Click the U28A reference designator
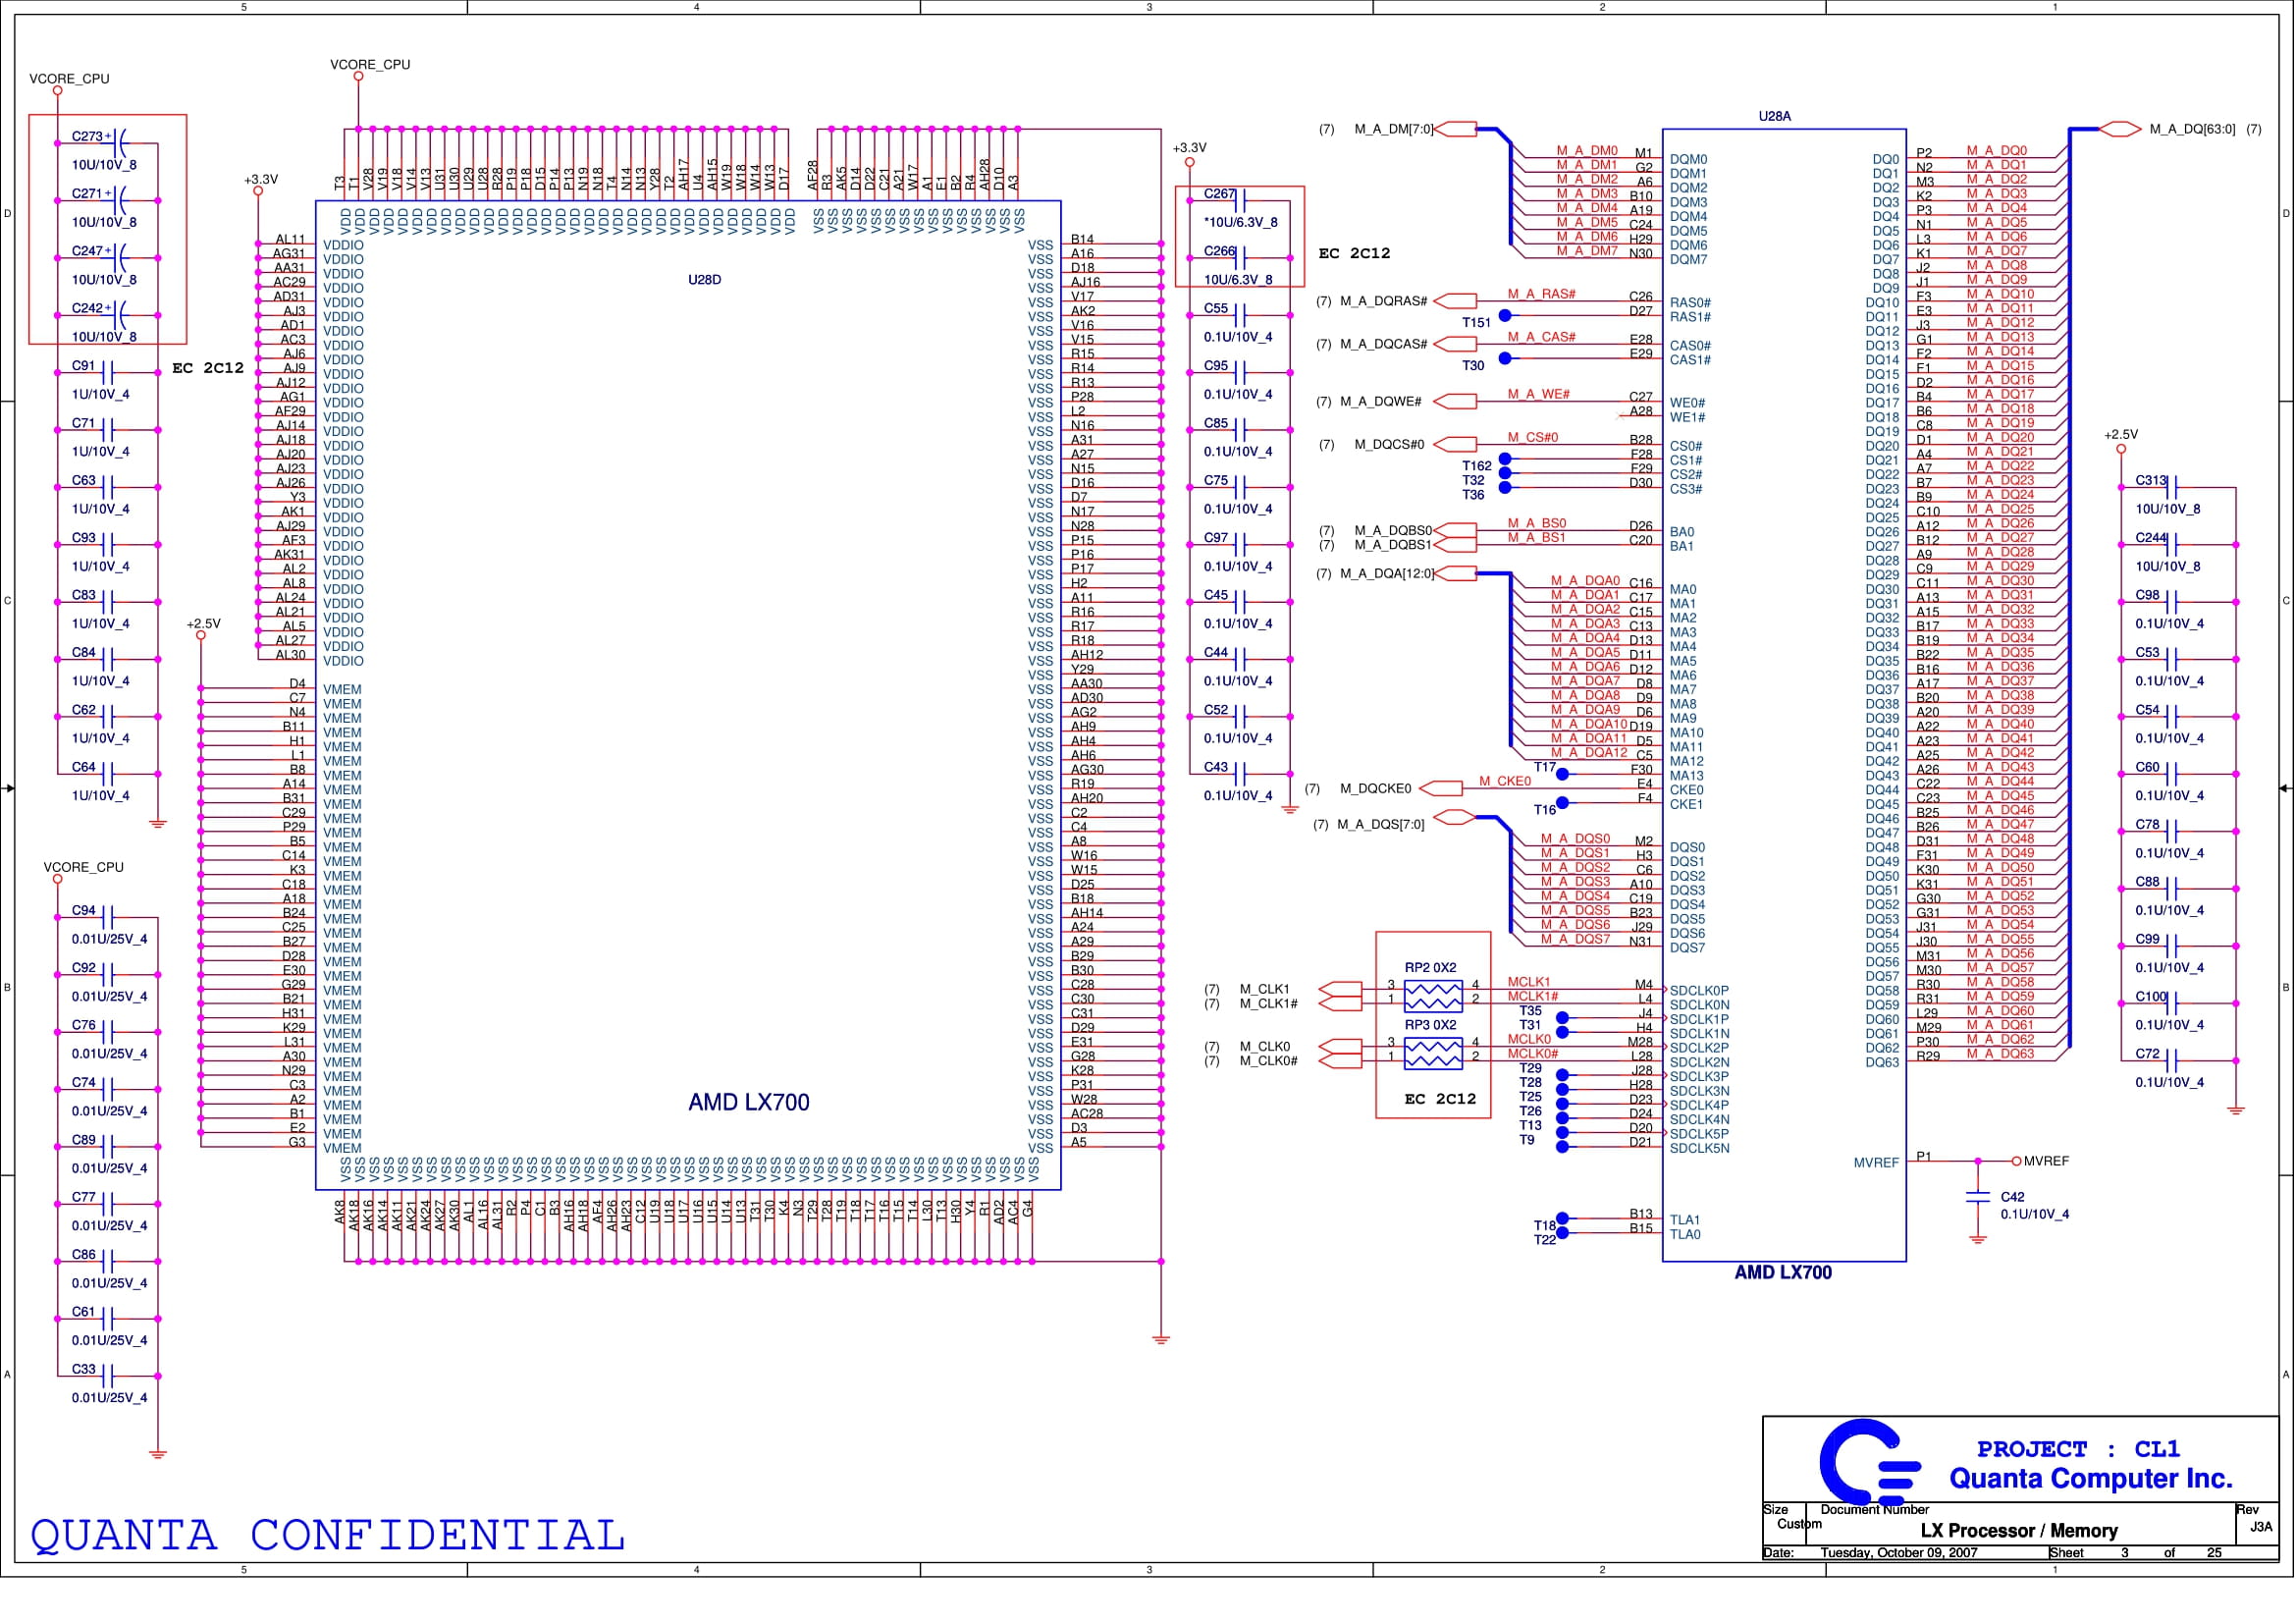This screenshot has height=1624, width=2296. click(1775, 116)
